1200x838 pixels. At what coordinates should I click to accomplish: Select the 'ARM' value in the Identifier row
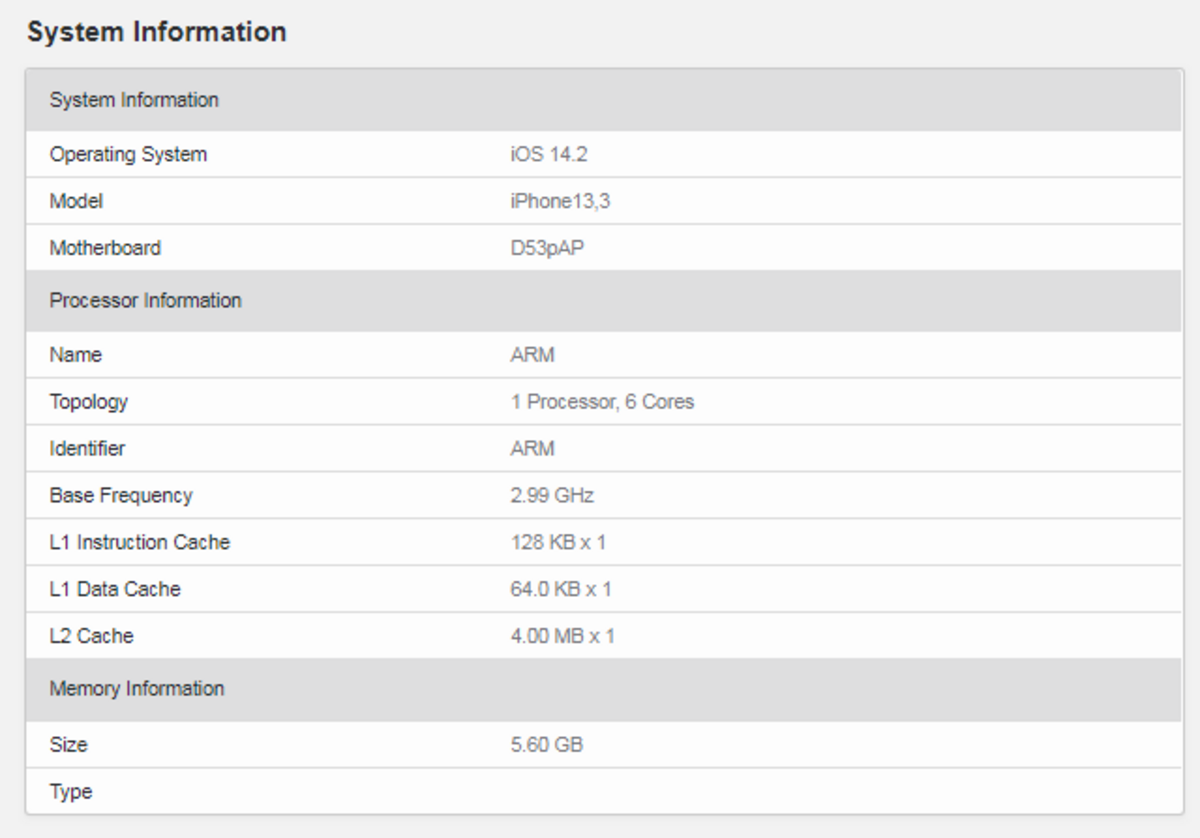pos(532,449)
